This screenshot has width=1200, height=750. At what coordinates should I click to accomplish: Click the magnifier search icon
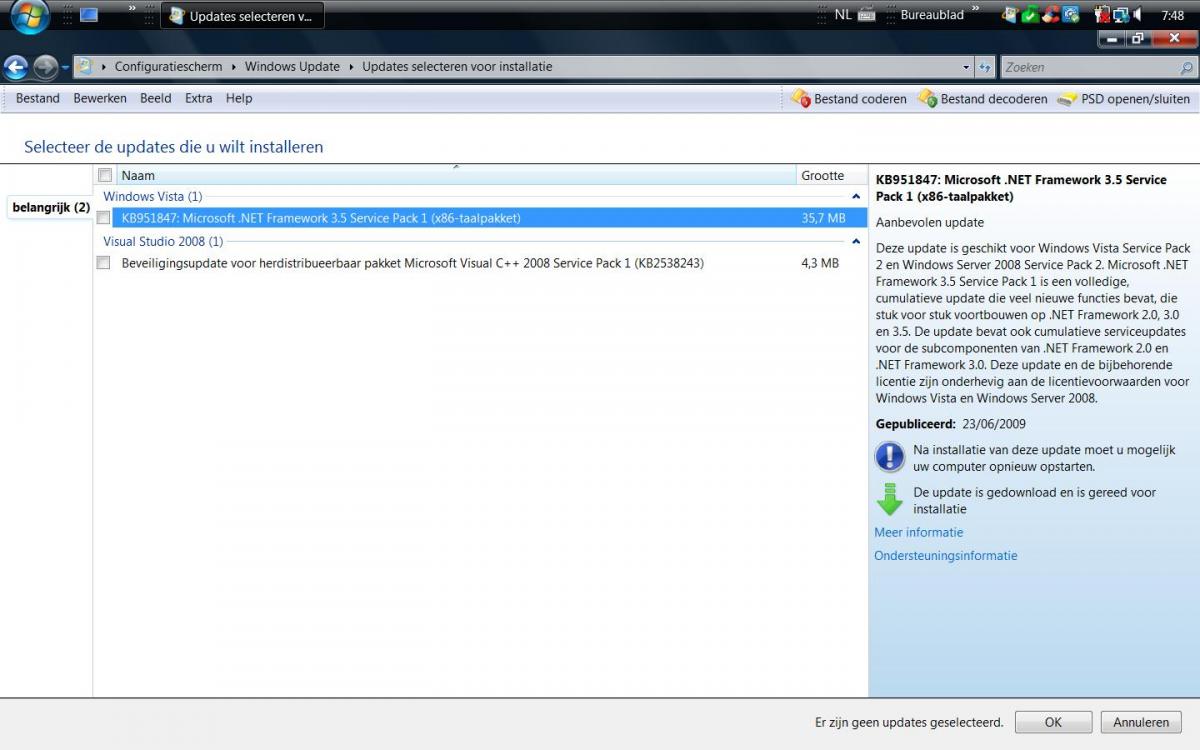[x=1187, y=68]
